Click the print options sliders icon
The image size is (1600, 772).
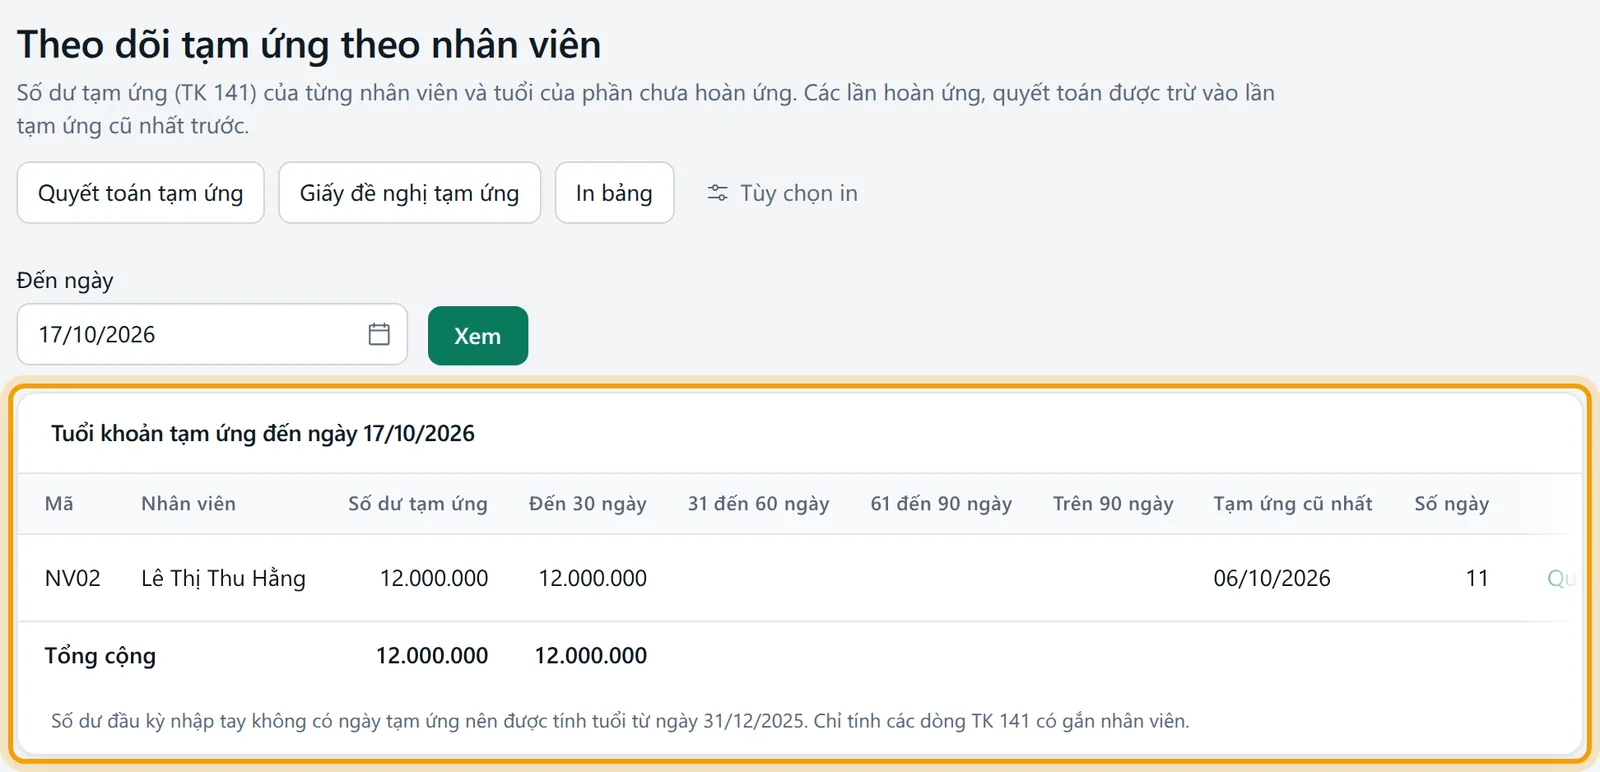pos(717,193)
